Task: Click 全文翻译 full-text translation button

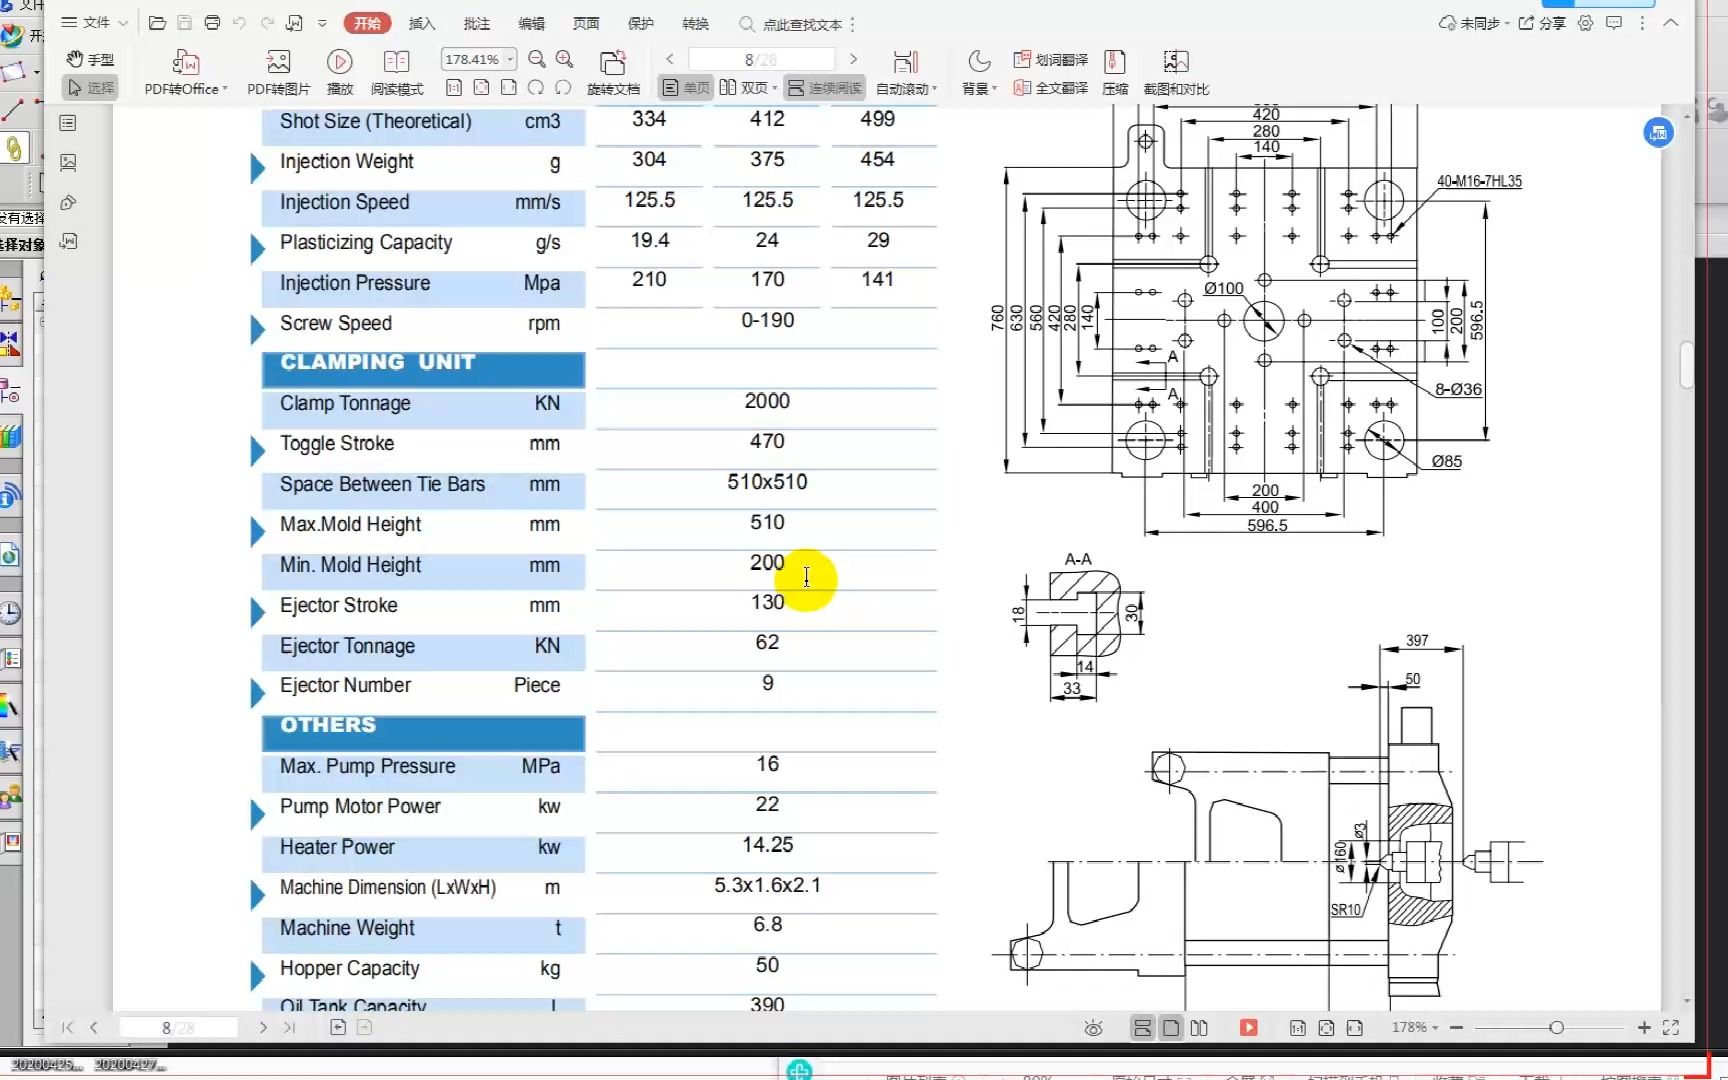Action: coord(1050,88)
